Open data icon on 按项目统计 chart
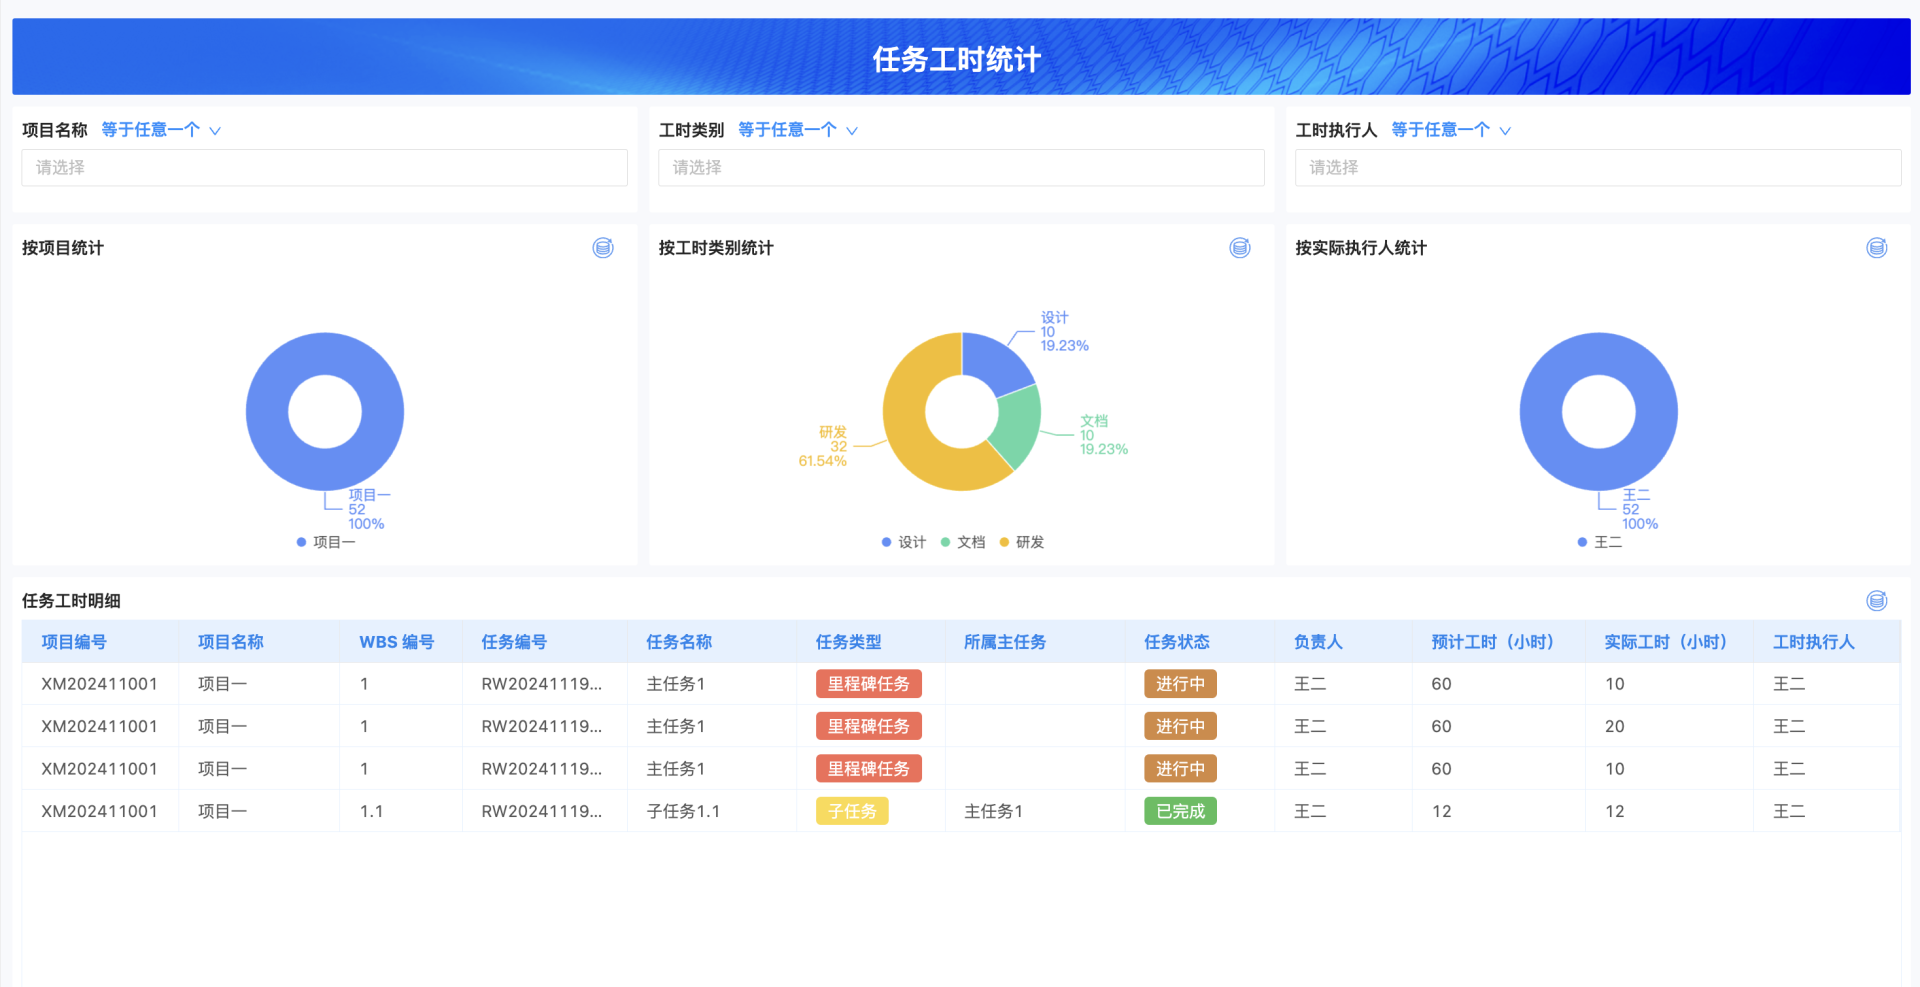The width and height of the screenshot is (1920, 987). [603, 248]
